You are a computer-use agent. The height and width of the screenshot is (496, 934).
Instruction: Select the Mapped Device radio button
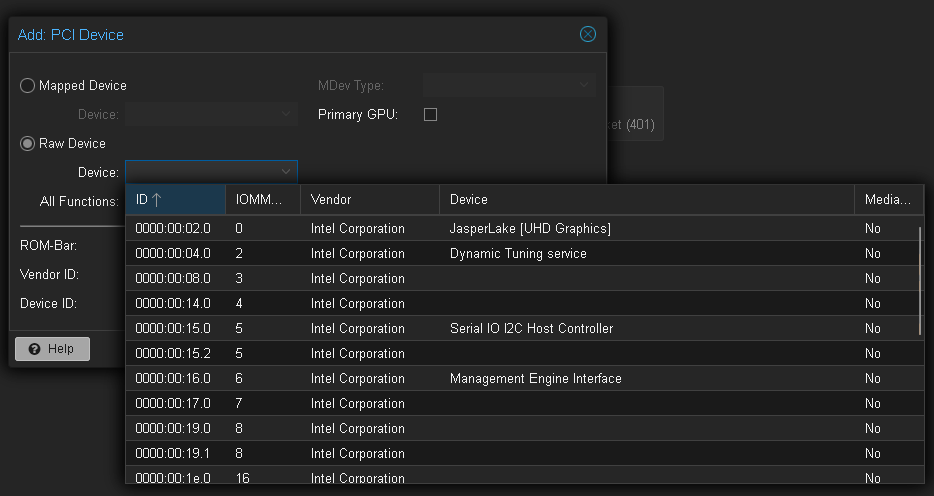27,86
